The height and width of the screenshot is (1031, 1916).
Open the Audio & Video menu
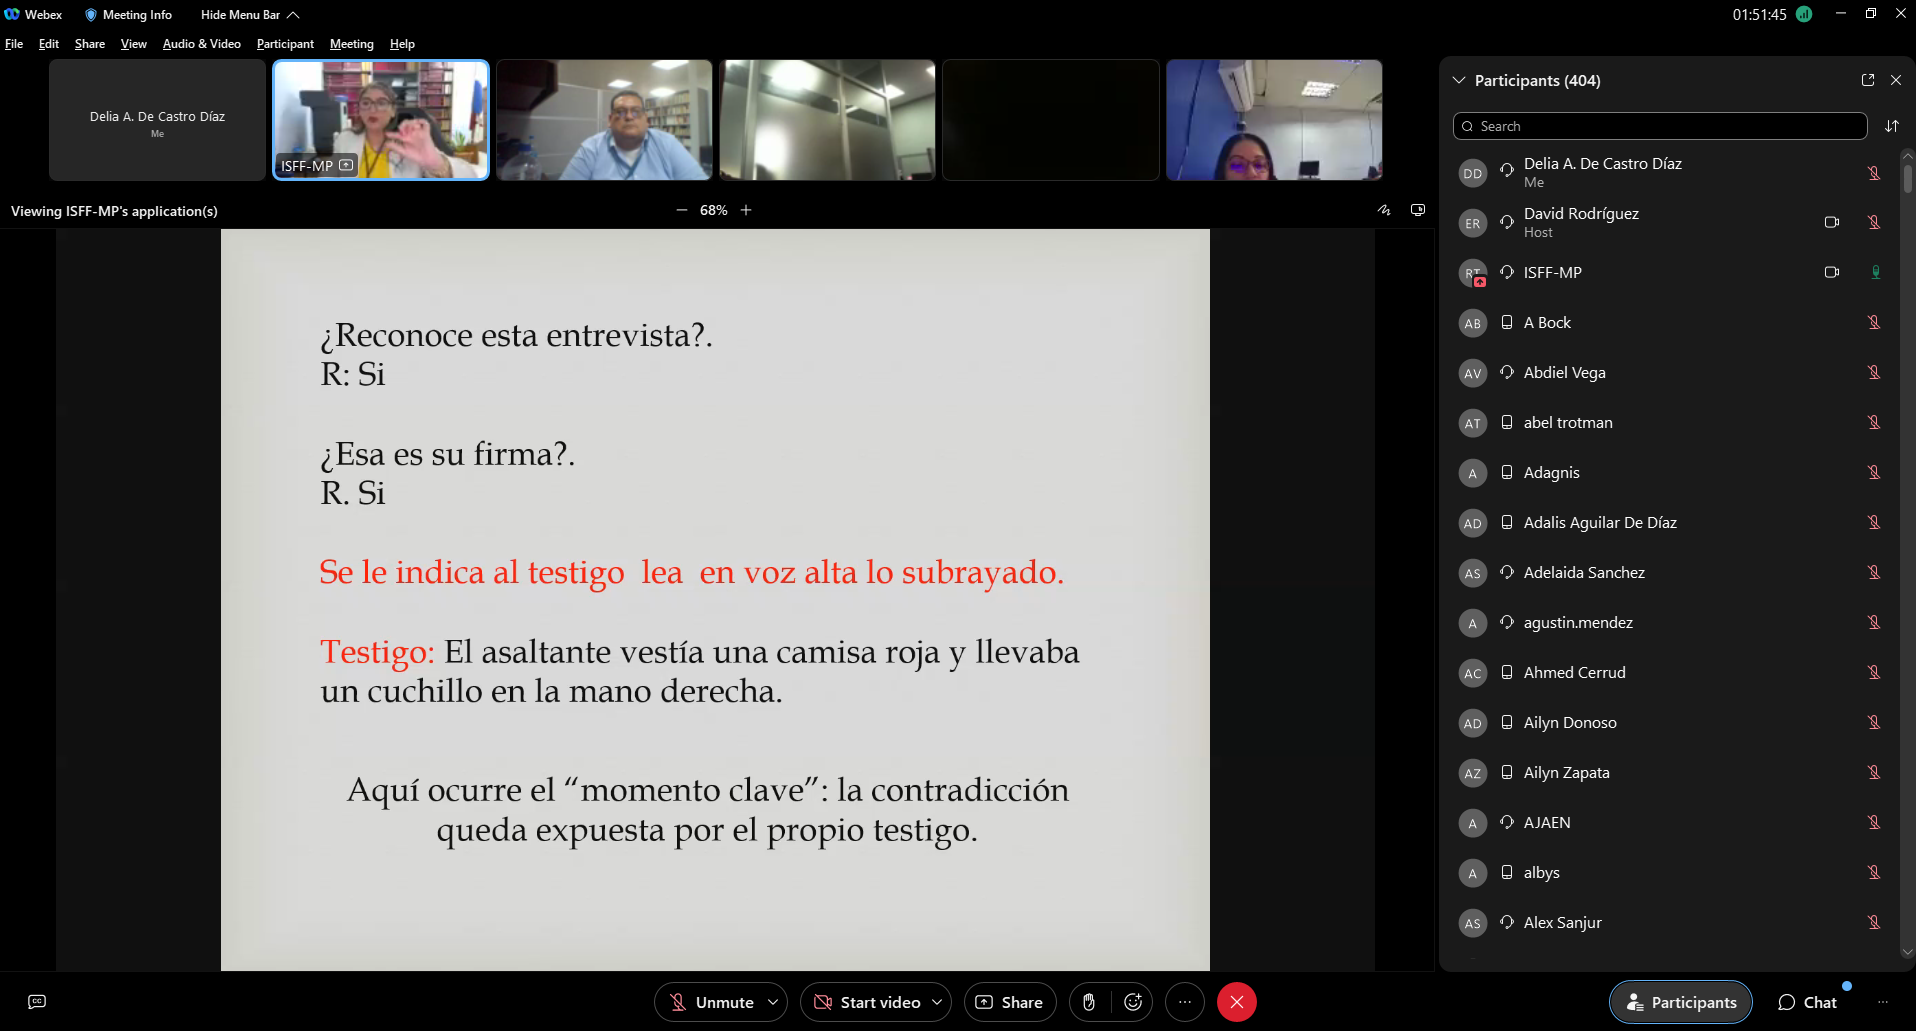(x=201, y=44)
